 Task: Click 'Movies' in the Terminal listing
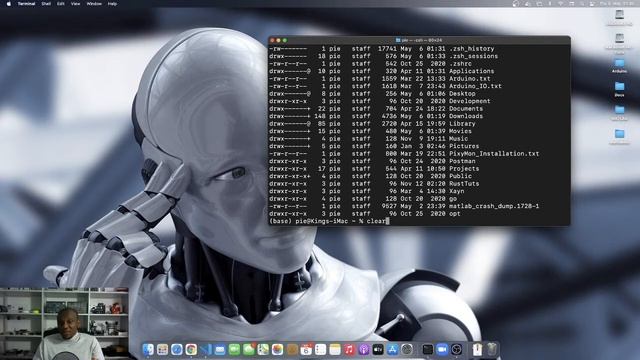point(460,131)
